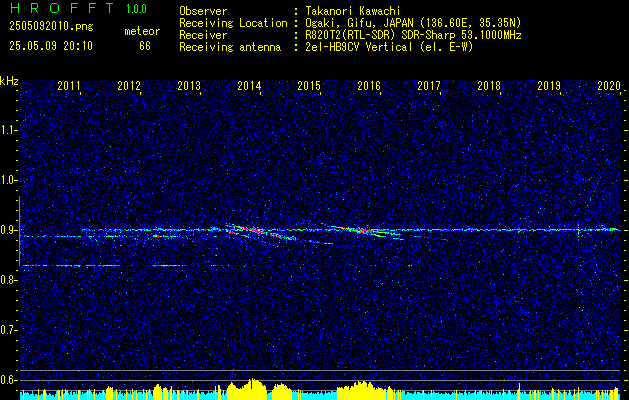Click the version number 1.0.0
The height and width of the screenshot is (400, 629).
click(x=136, y=8)
